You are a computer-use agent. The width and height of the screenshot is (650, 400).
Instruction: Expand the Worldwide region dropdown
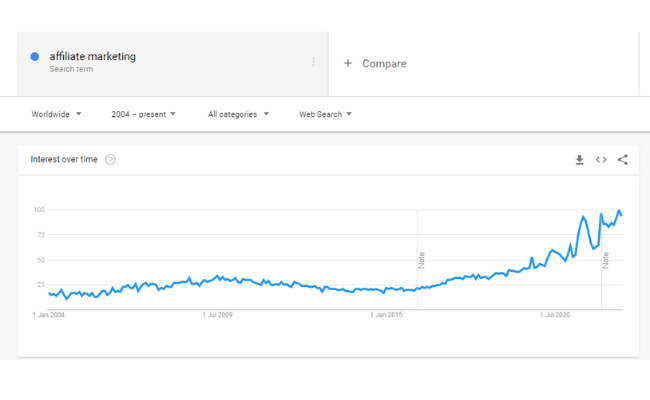click(56, 114)
